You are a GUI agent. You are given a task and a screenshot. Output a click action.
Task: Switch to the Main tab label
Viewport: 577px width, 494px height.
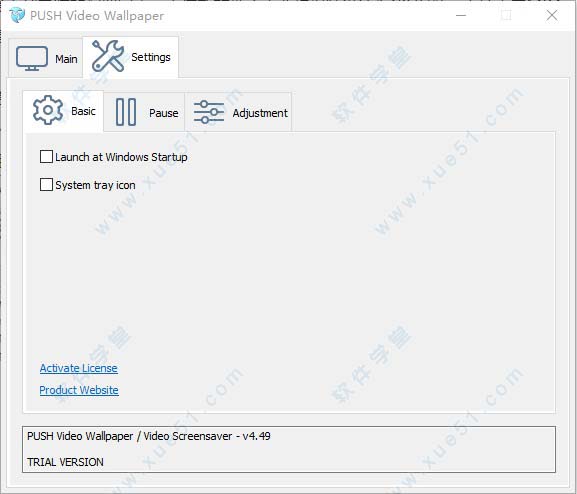(x=66, y=59)
